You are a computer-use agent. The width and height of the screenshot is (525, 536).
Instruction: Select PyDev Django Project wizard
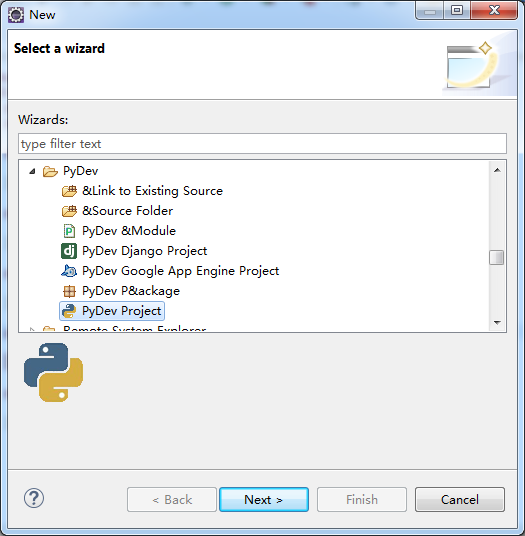point(145,251)
